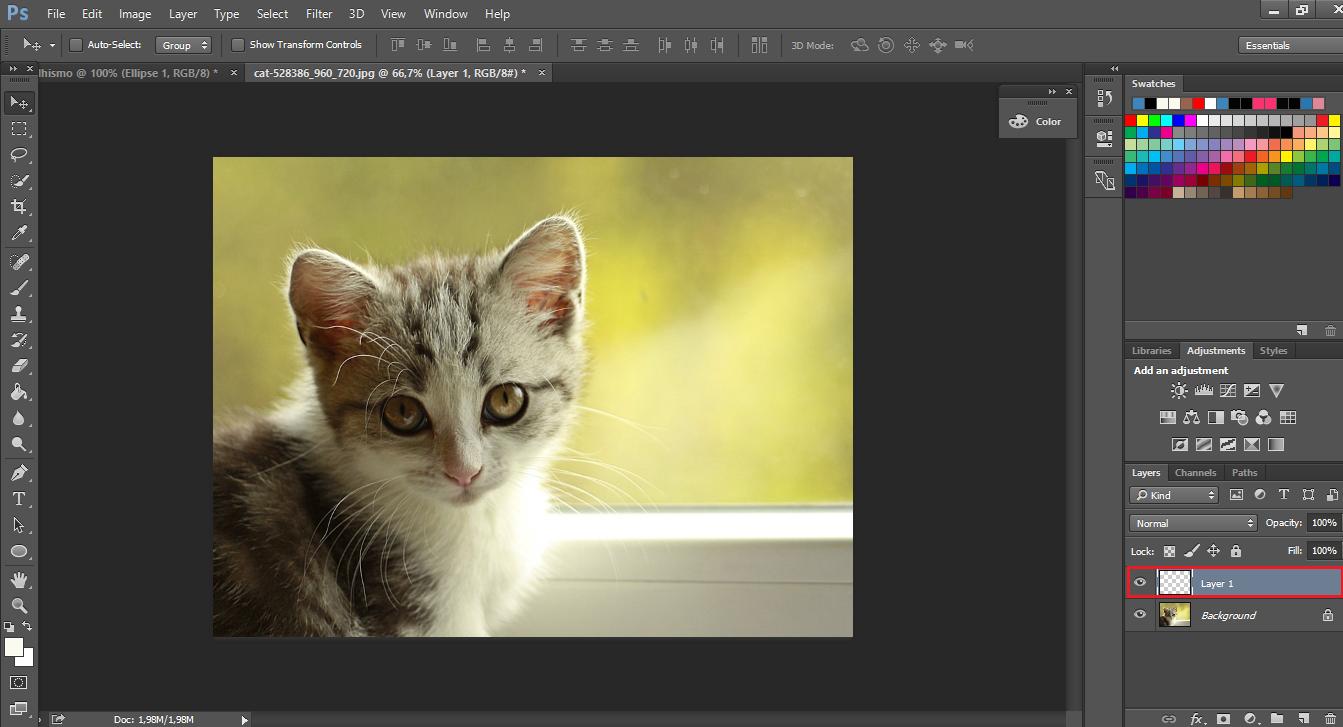Check Show Transform Controls
1343x727 pixels.
(238, 45)
